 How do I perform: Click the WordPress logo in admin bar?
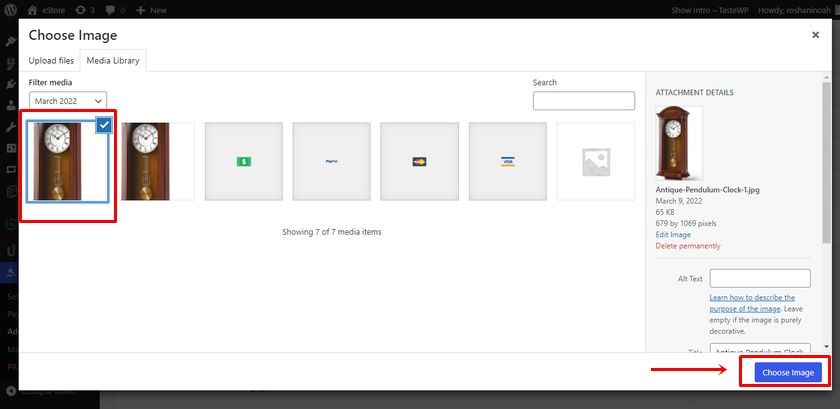coord(11,9)
